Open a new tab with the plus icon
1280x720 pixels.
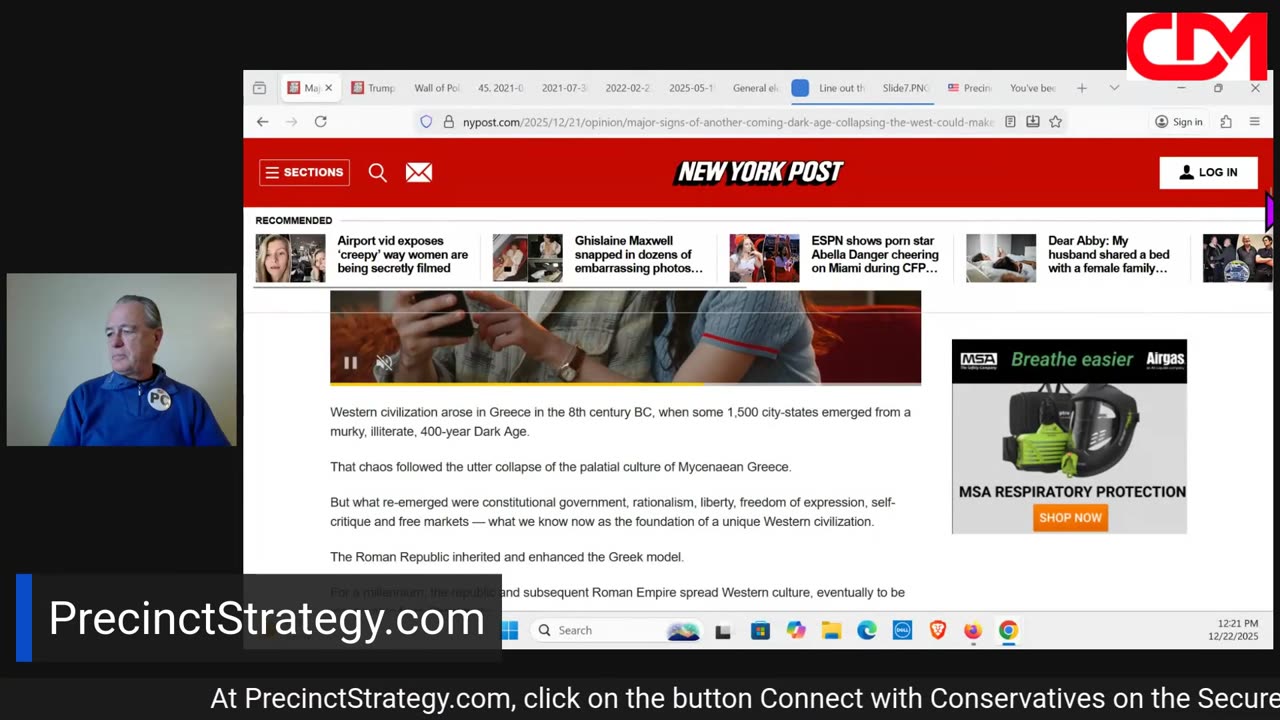[x=1081, y=88]
